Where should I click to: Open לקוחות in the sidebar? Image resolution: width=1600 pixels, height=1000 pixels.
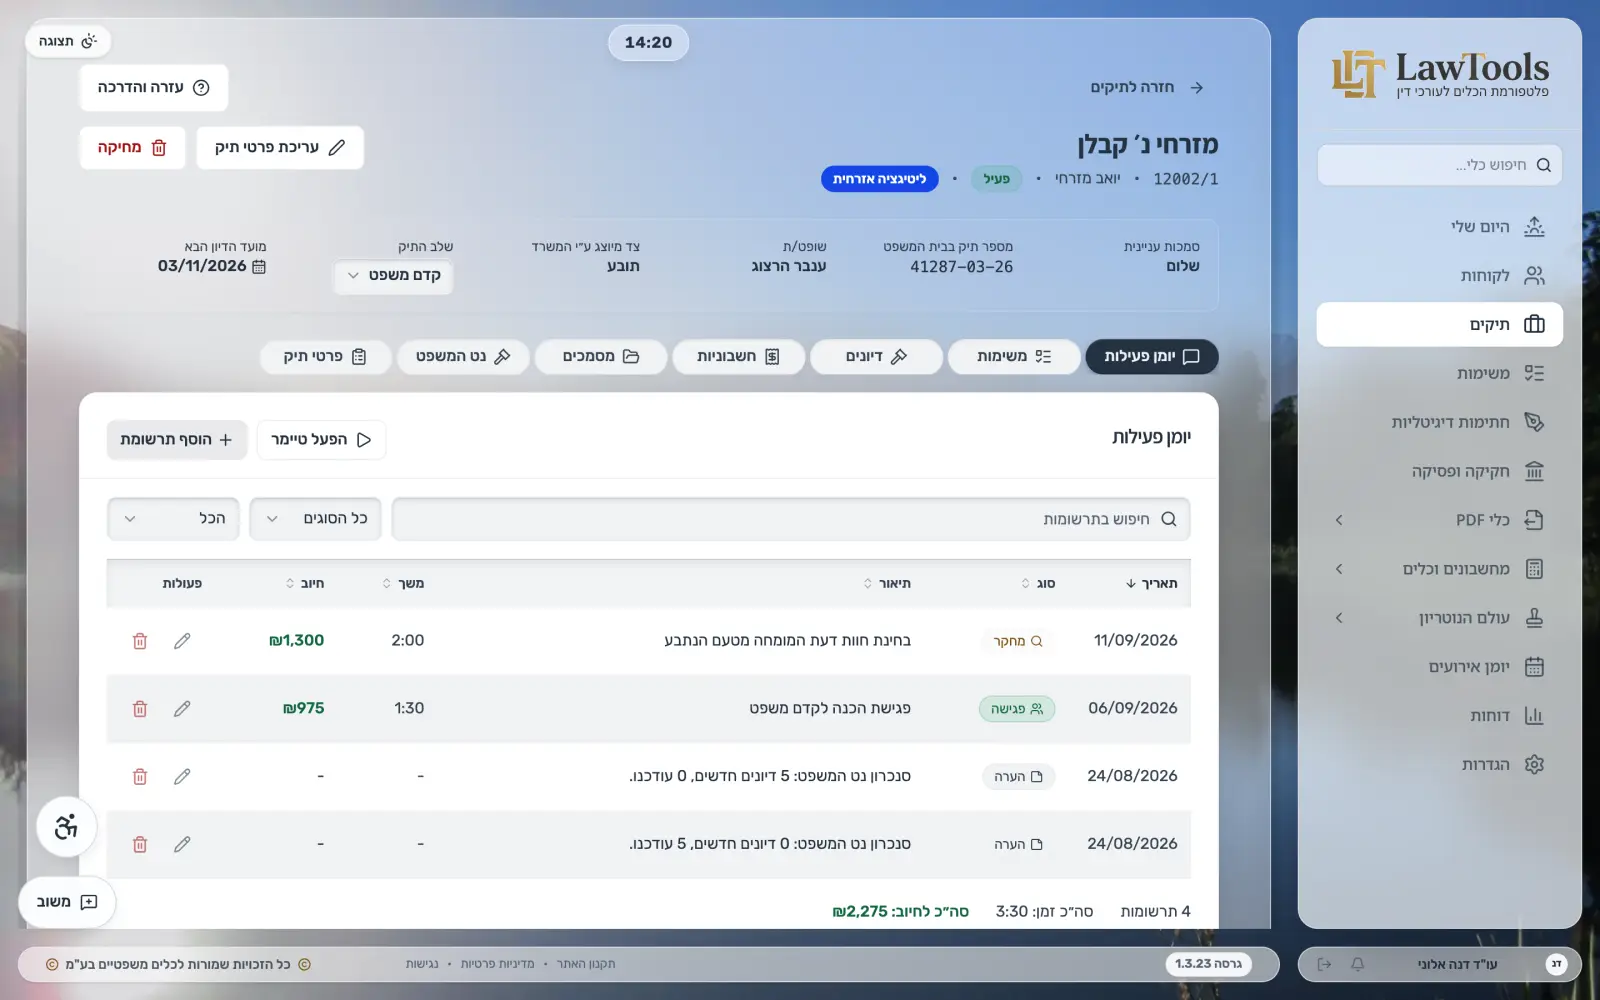[1439, 276]
